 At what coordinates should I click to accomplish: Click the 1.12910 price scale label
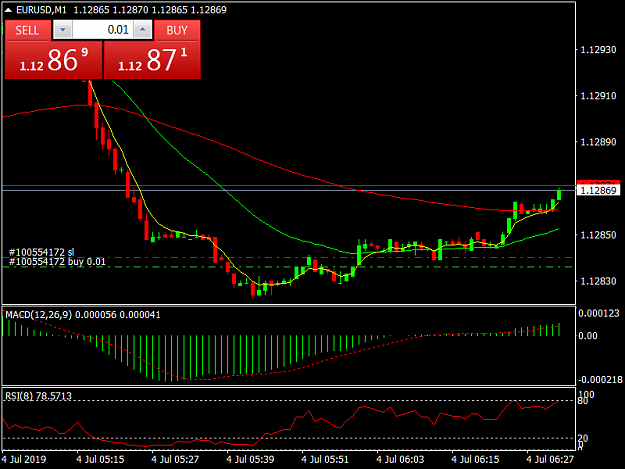pyautogui.click(x=598, y=96)
